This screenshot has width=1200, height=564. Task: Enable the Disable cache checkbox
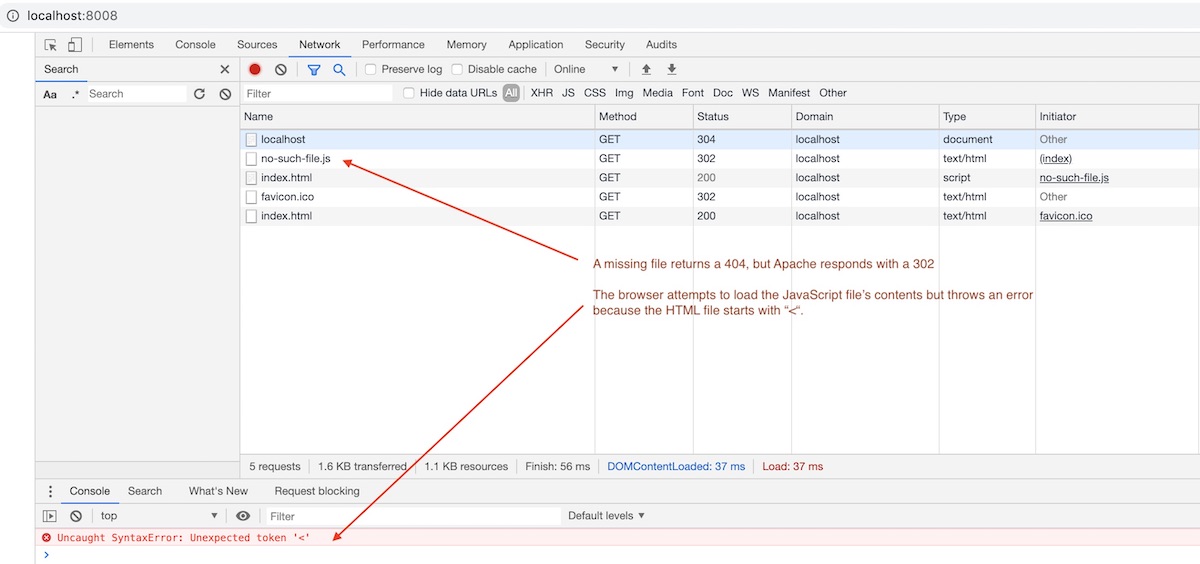(457, 69)
